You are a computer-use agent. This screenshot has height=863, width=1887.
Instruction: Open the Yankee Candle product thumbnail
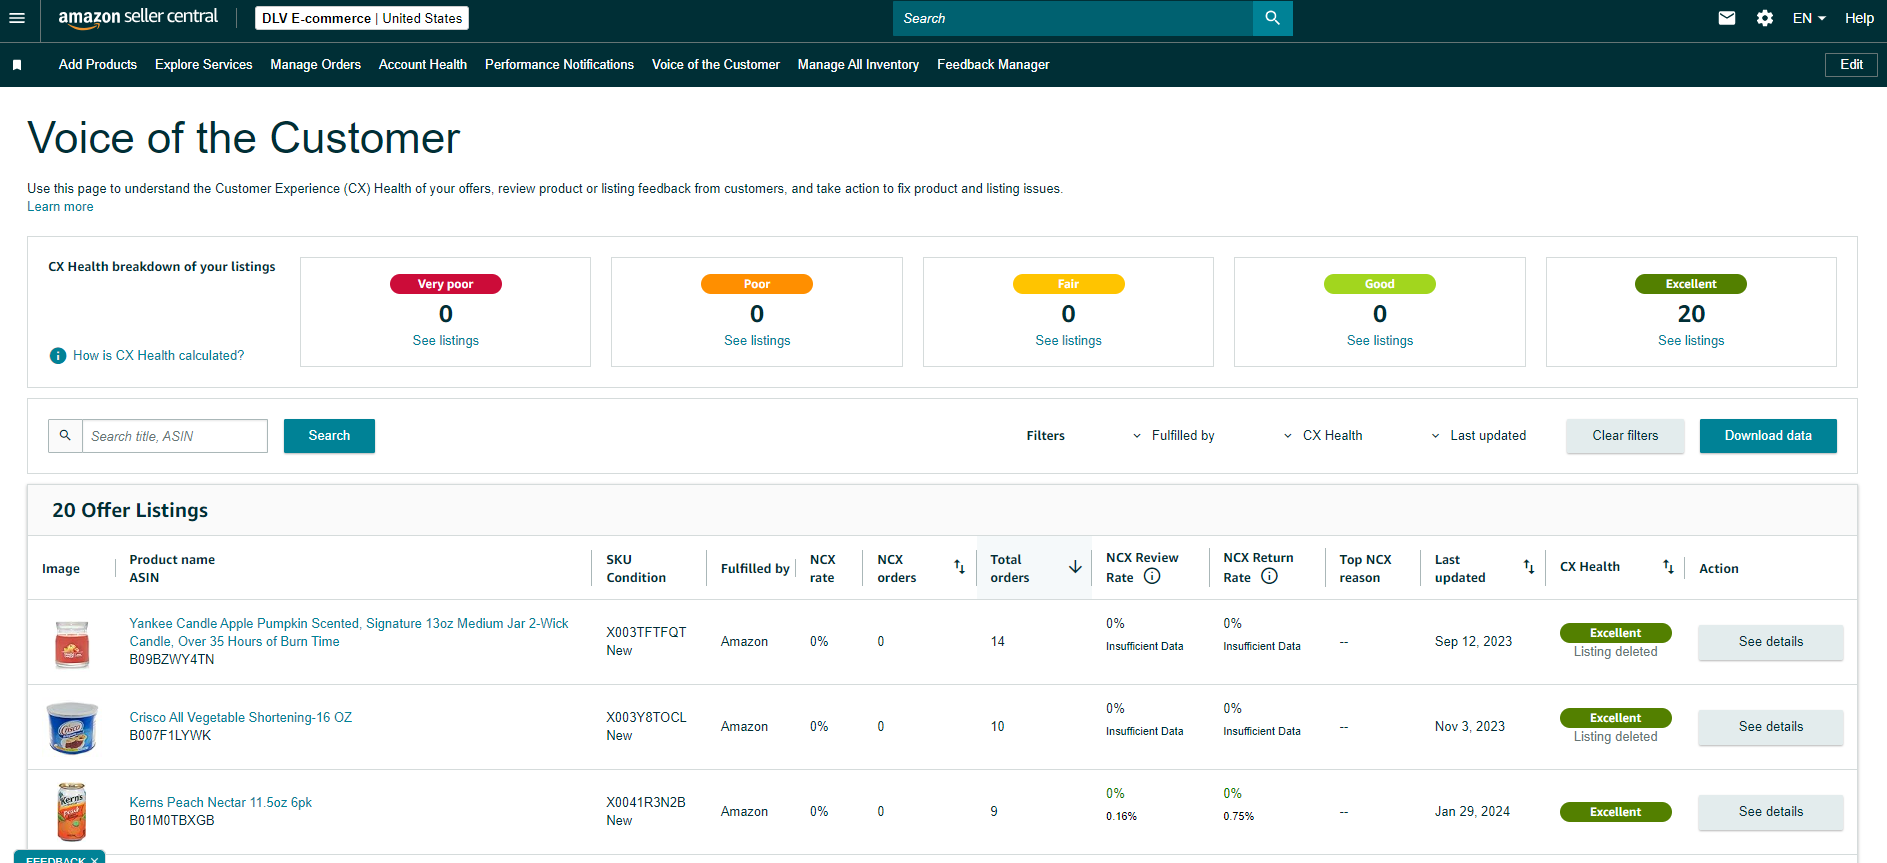pos(72,643)
